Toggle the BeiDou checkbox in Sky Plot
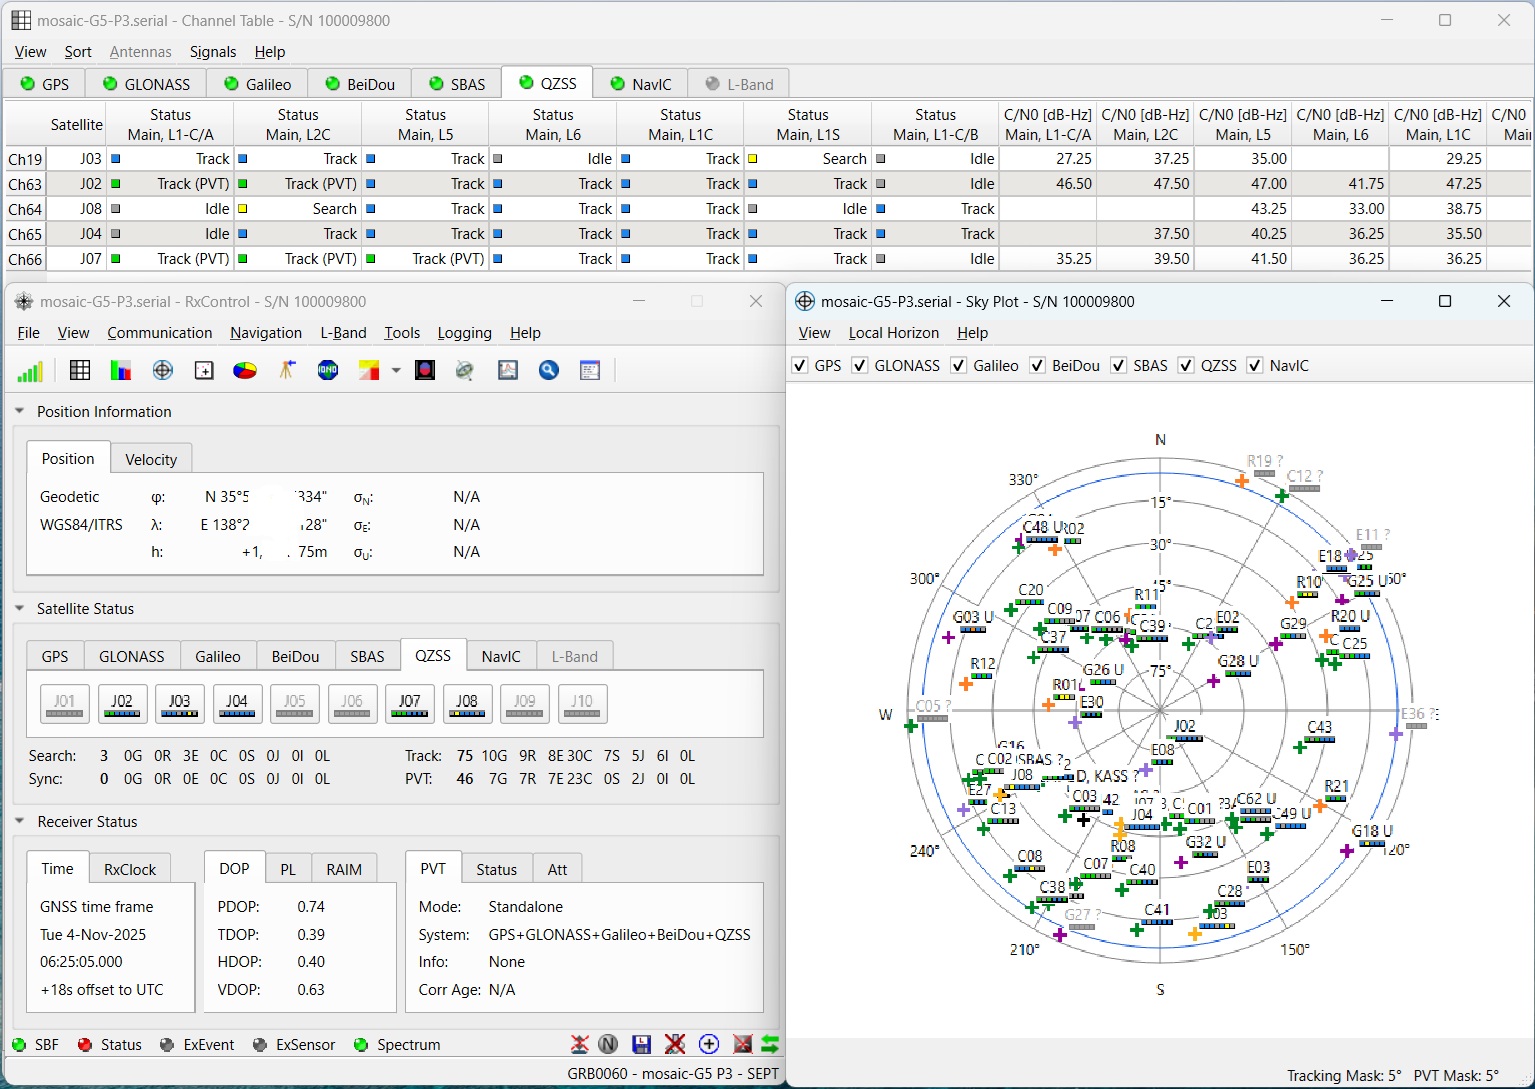The width and height of the screenshot is (1535, 1089). [1037, 366]
